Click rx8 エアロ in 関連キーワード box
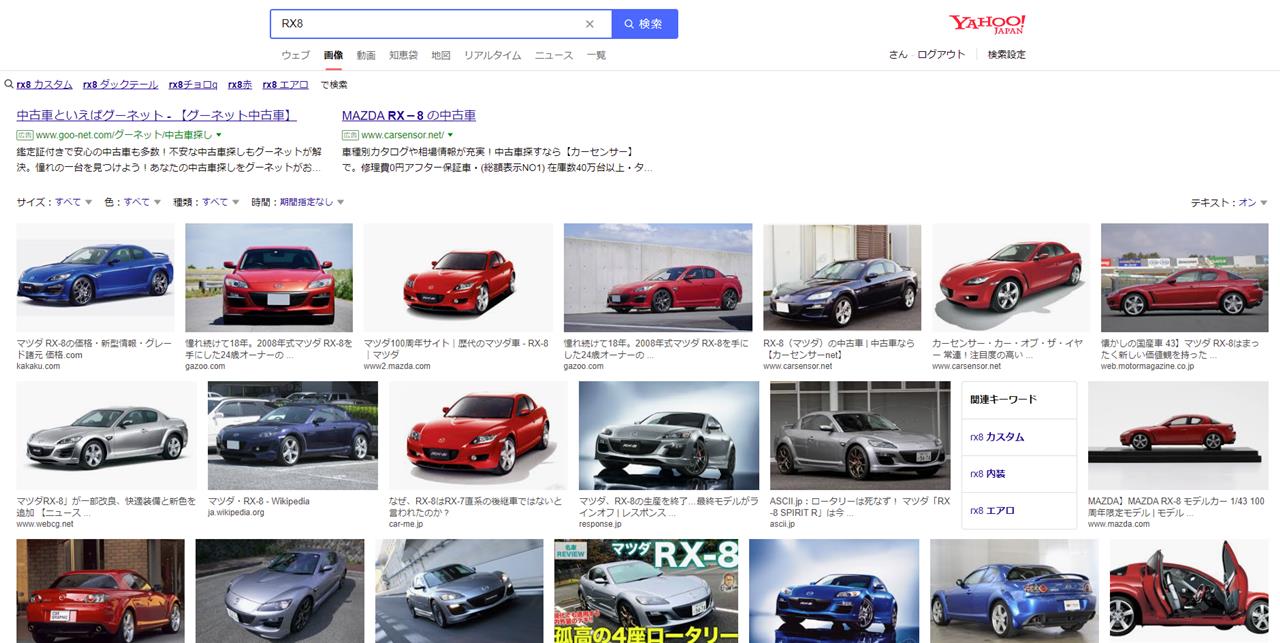 tap(992, 511)
